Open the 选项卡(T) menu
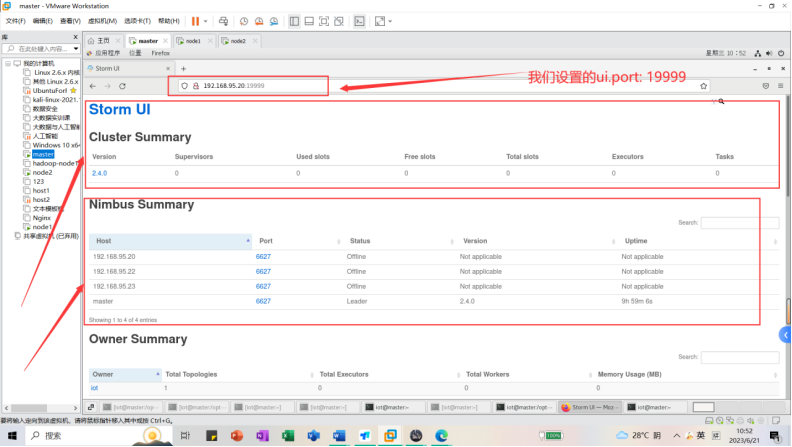 137,21
